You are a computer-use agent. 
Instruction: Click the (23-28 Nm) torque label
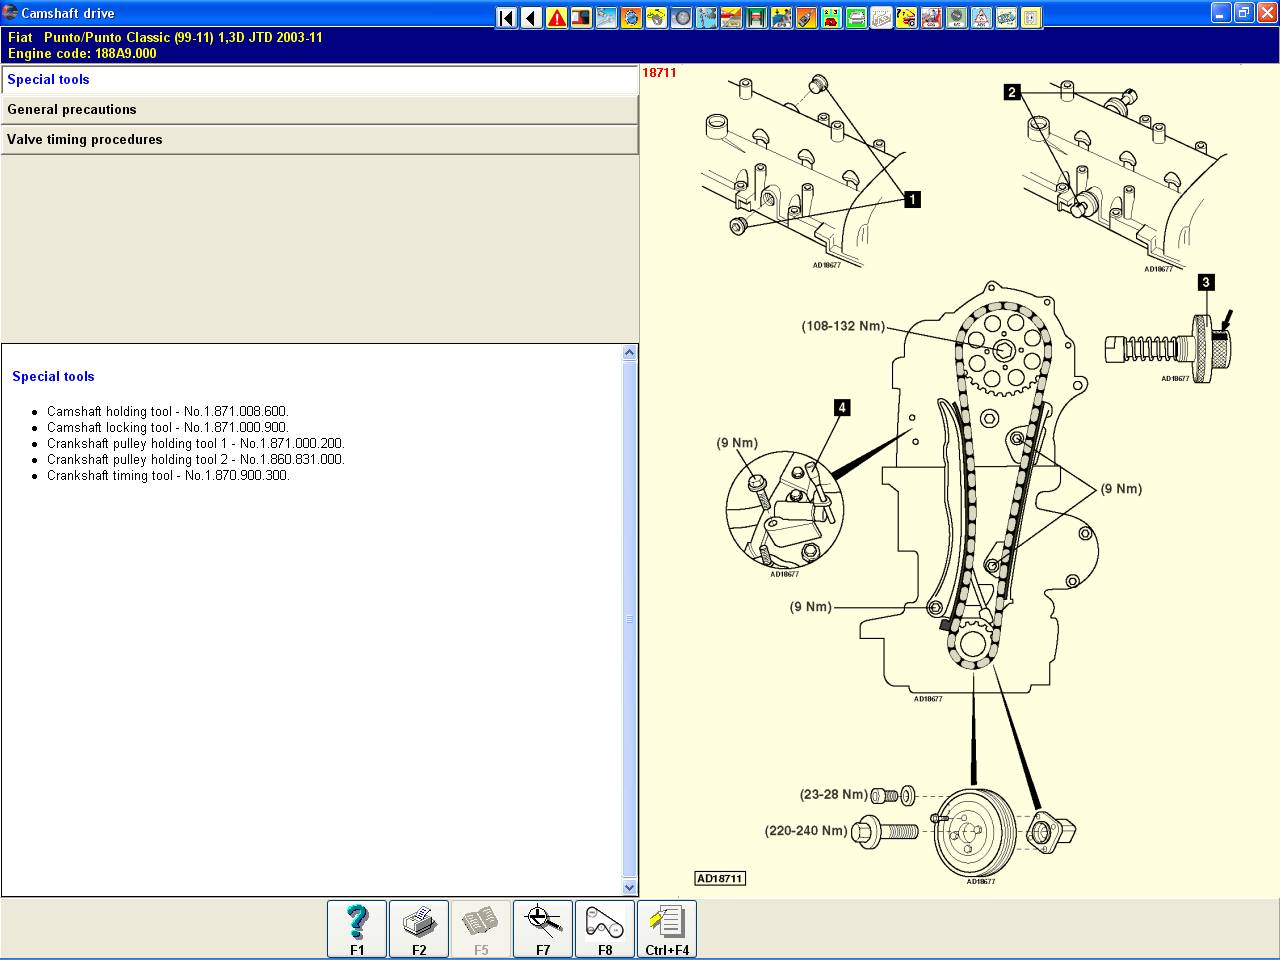(x=833, y=795)
